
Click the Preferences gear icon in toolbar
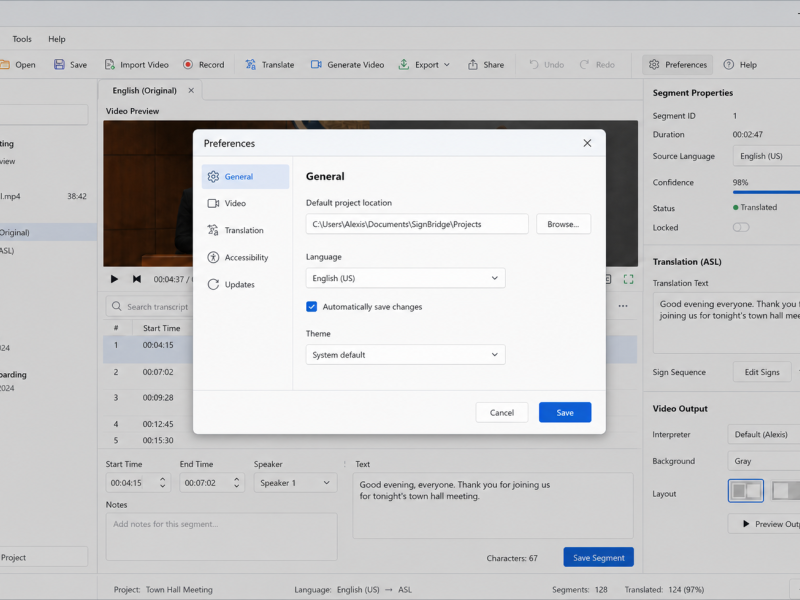point(654,65)
